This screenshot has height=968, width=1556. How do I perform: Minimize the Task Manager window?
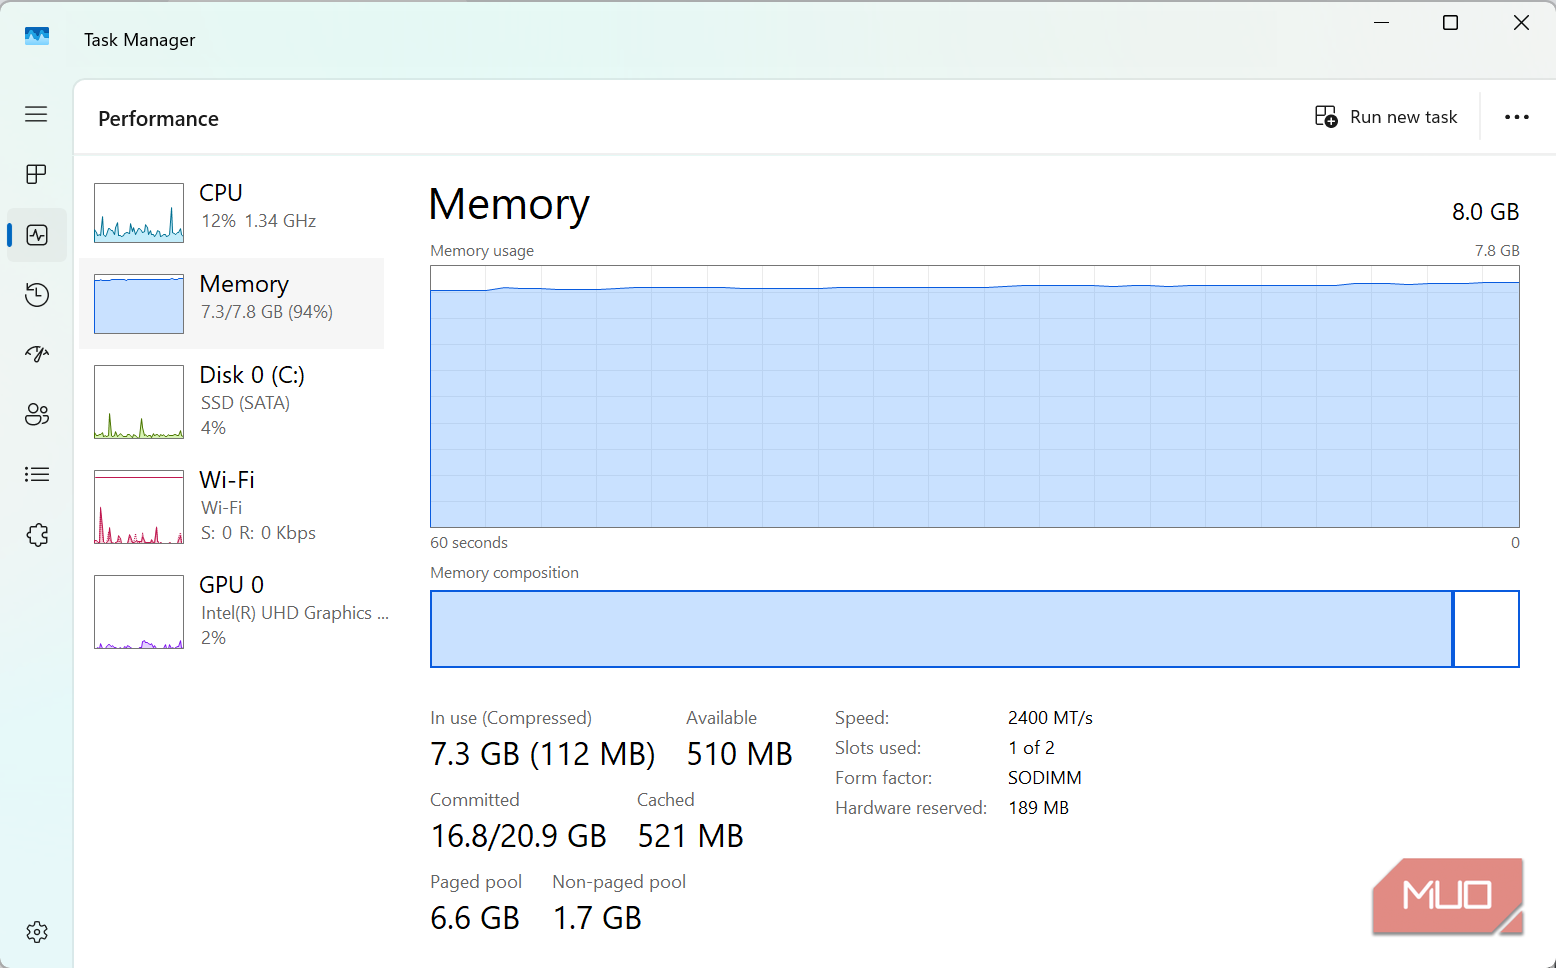1382,23
